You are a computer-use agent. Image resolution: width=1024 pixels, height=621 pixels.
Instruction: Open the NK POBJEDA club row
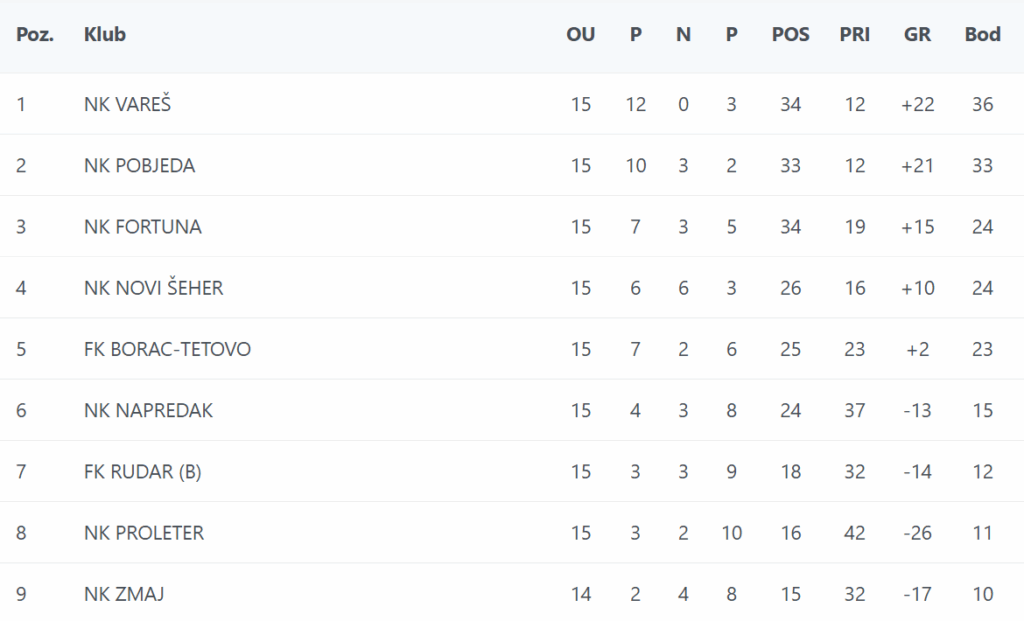click(x=140, y=166)
